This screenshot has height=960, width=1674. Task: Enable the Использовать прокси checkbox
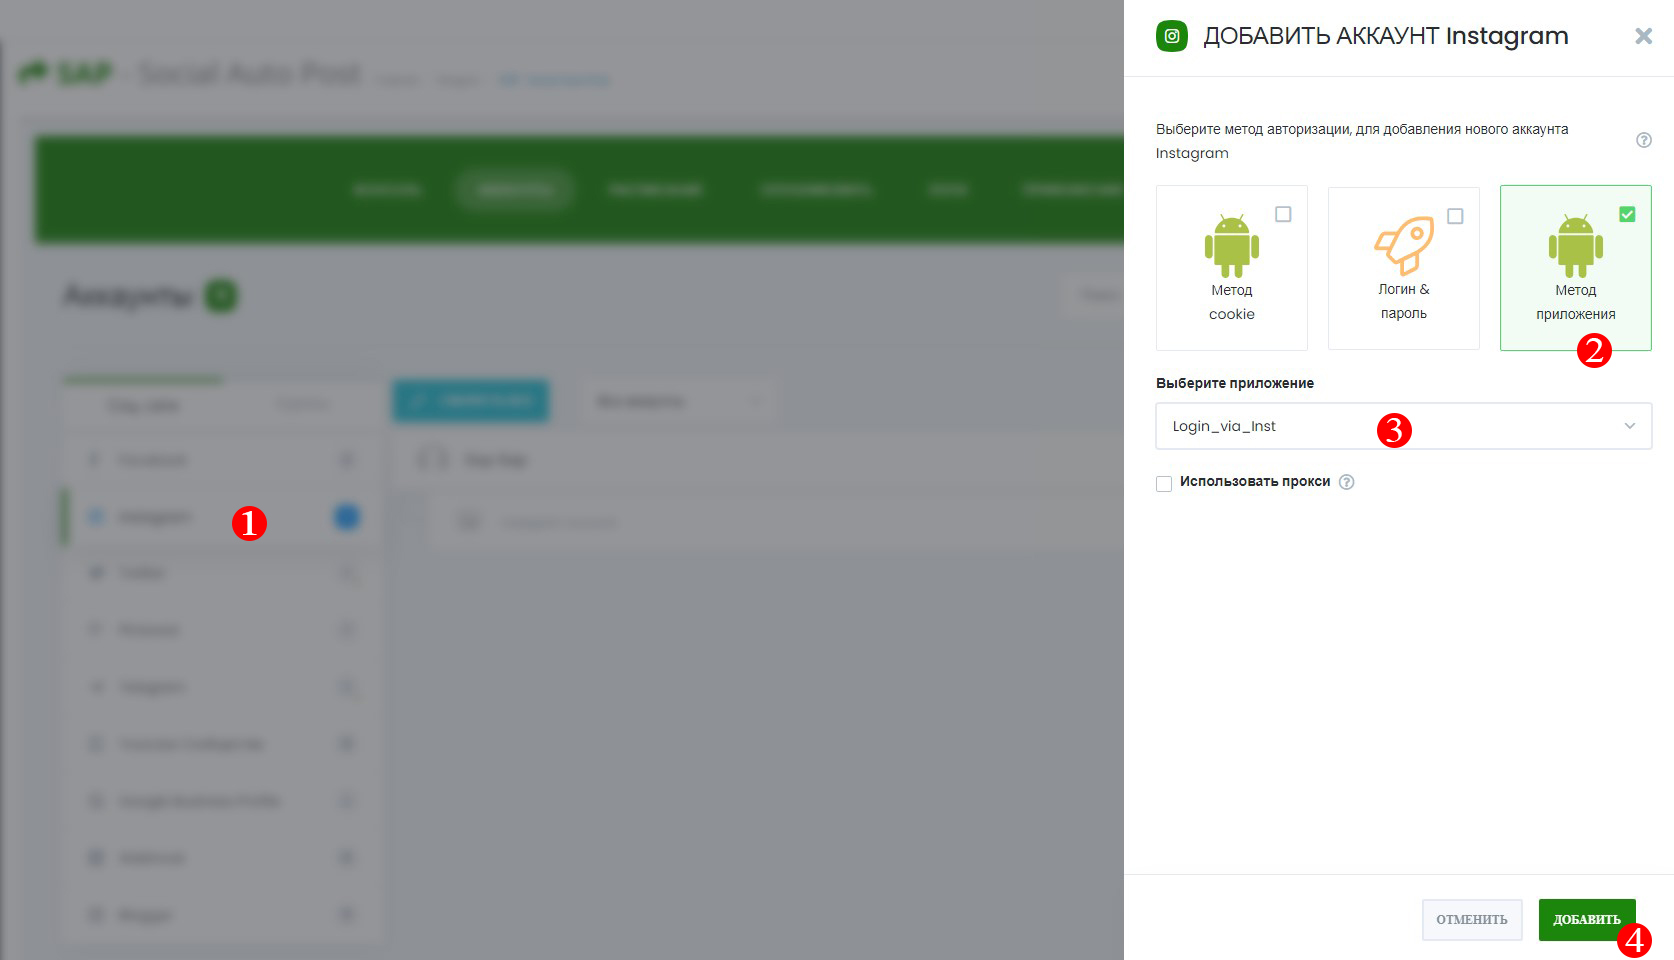[x=1164, y=484]
